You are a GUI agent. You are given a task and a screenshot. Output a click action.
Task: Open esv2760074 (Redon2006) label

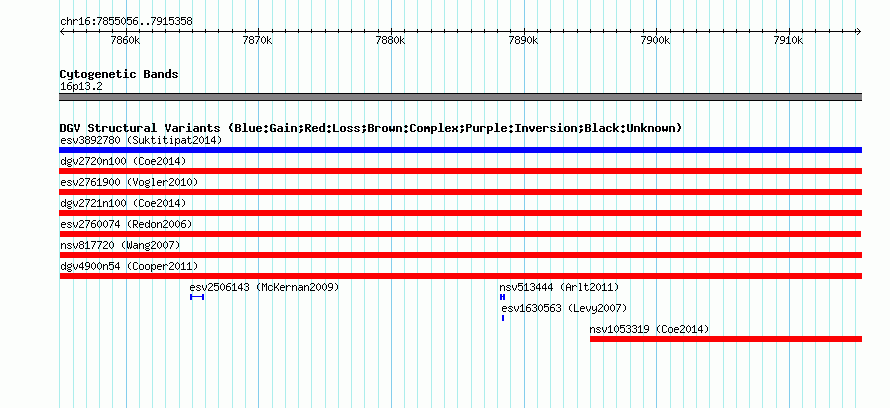[126, 224]
